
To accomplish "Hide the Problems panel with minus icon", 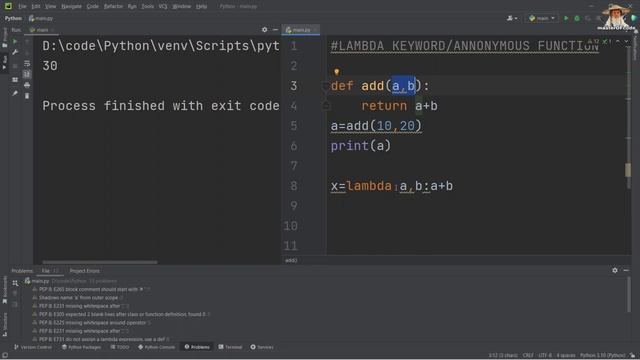I will (x=626, y=270).
